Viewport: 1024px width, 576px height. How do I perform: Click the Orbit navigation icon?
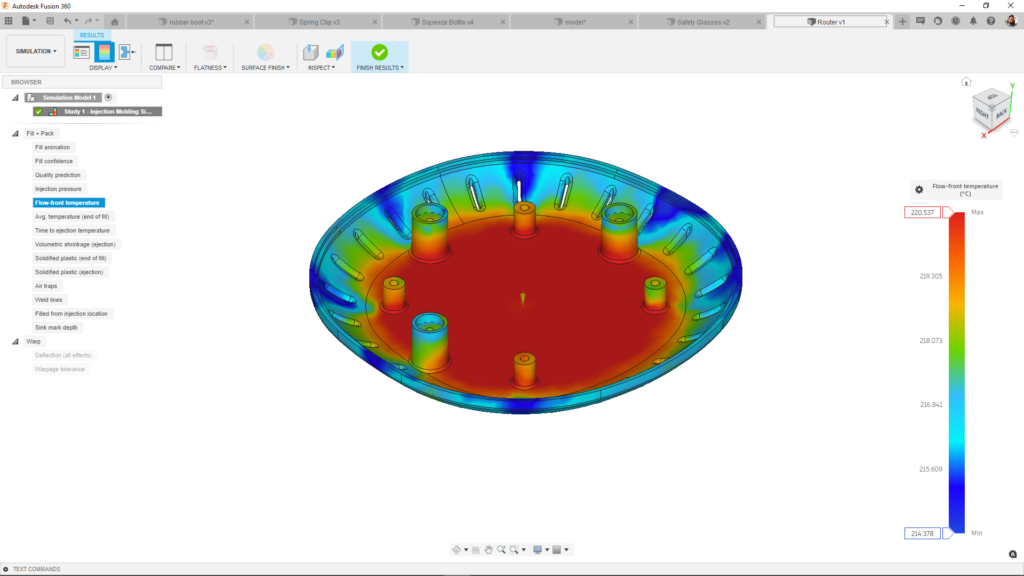456,550
